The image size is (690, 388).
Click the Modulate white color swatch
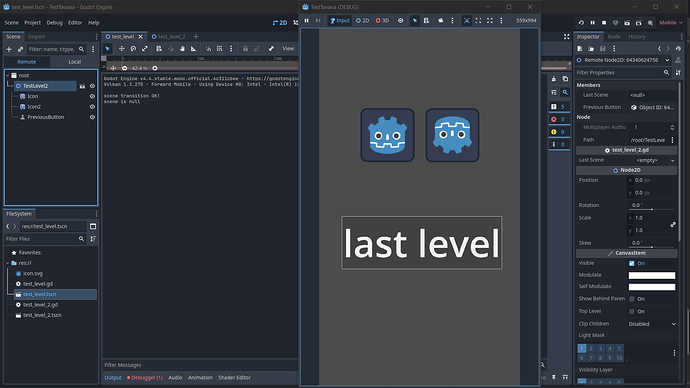coord(652,275)
